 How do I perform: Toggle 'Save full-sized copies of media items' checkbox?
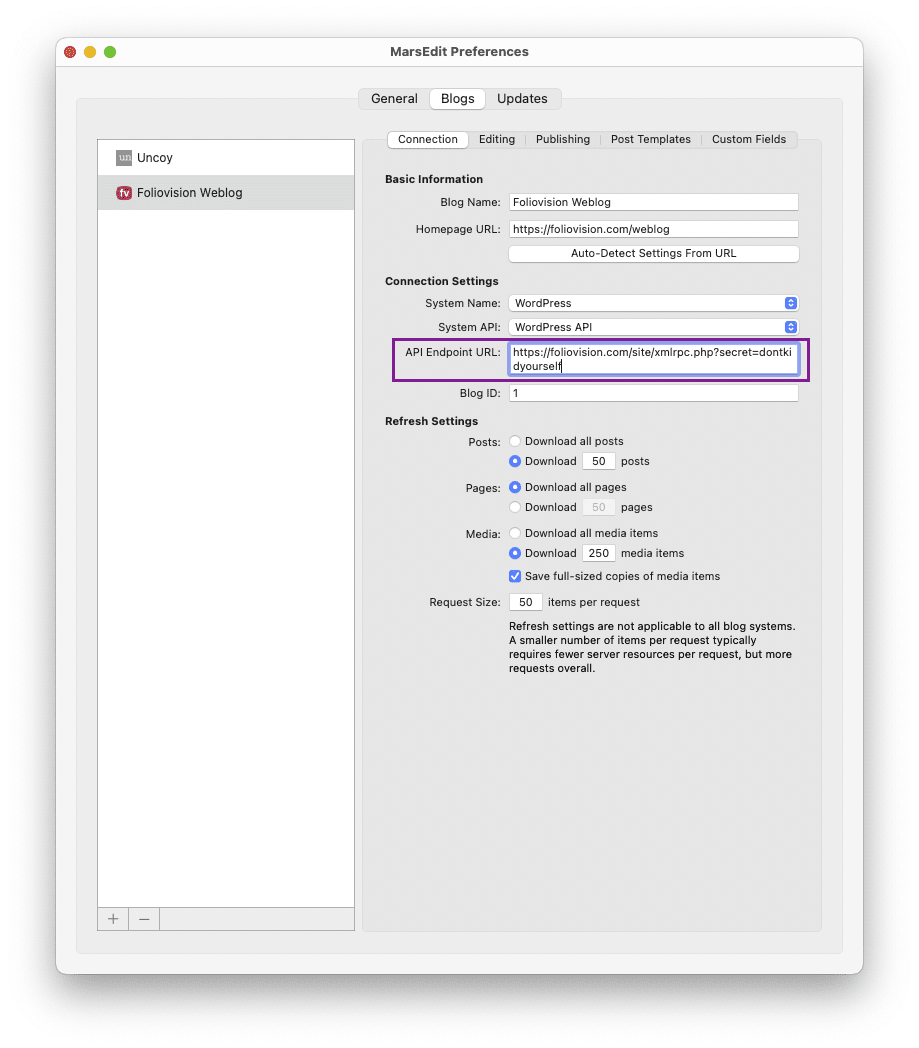click(515, 576)
